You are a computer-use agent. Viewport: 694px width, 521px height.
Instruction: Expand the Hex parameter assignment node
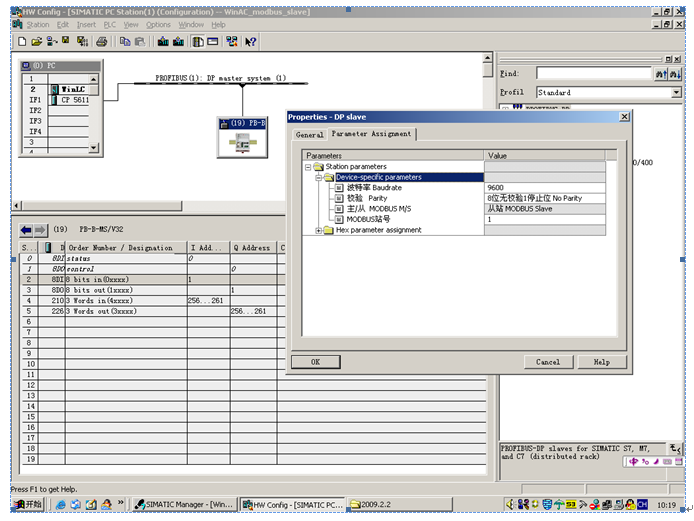319,230
